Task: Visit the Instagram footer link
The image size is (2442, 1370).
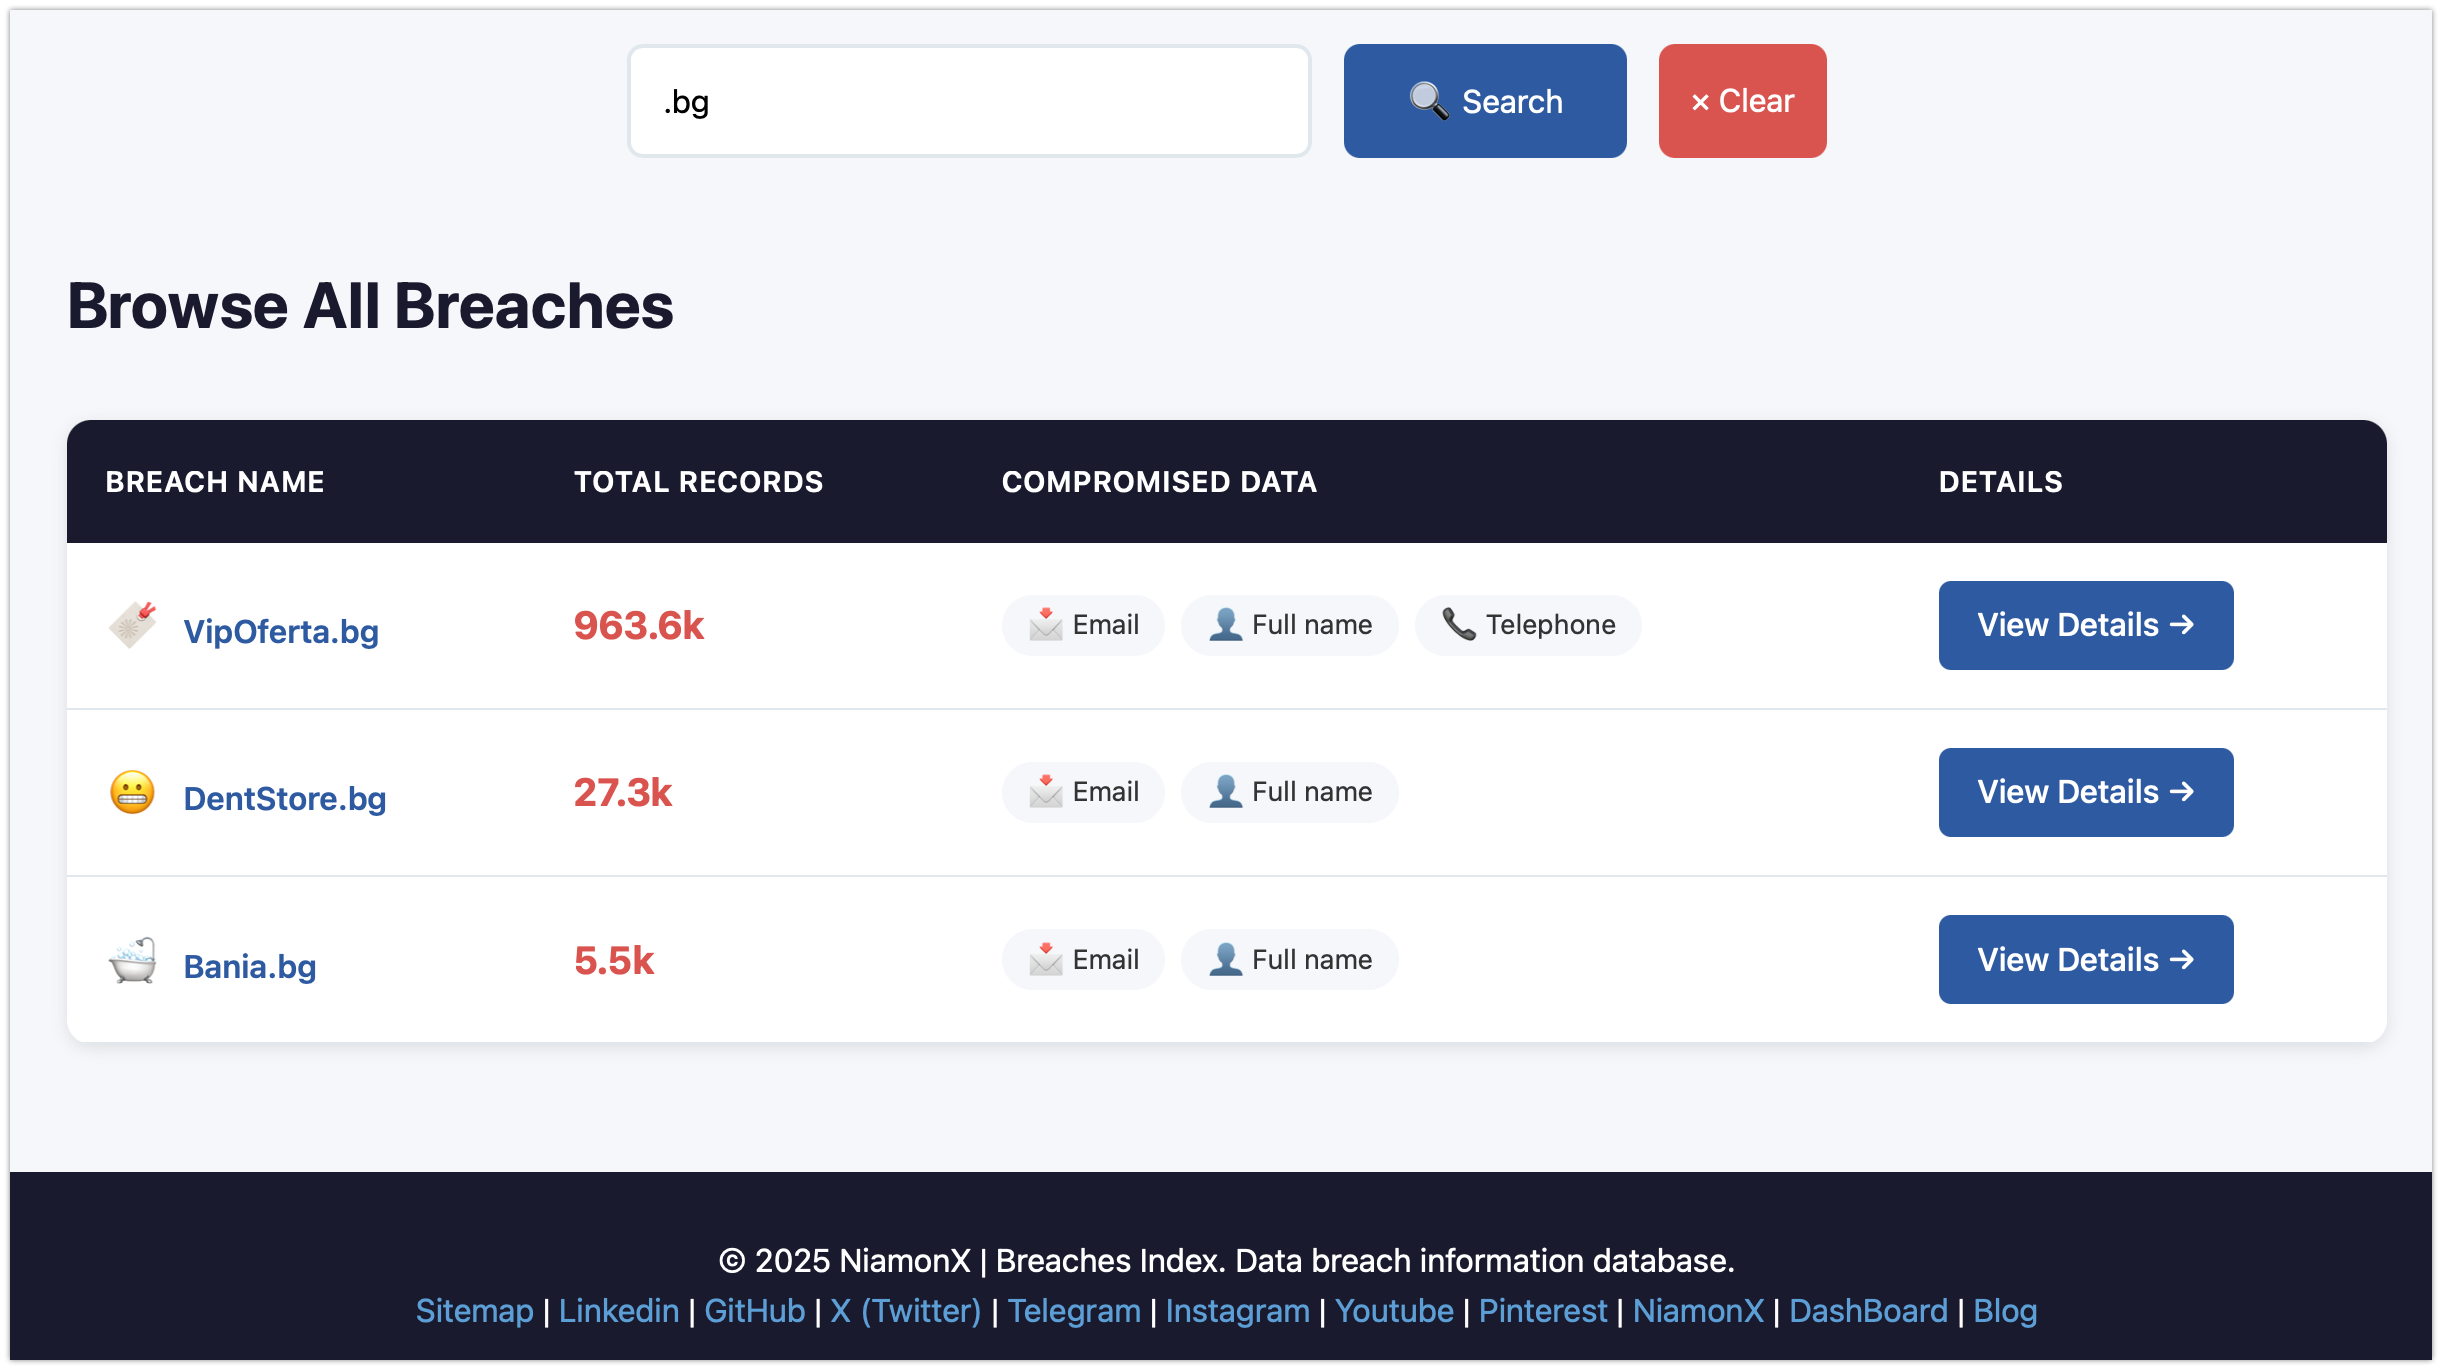Action: point(1238,1311)
